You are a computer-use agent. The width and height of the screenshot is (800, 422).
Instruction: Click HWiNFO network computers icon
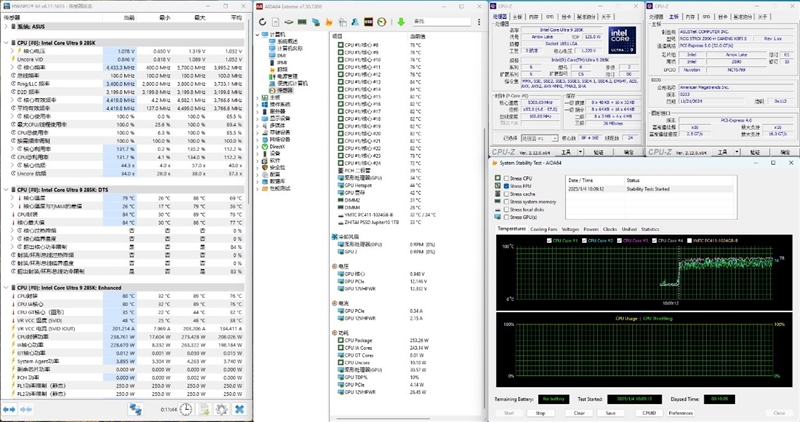pyautogui.click(x=135, y=409)
